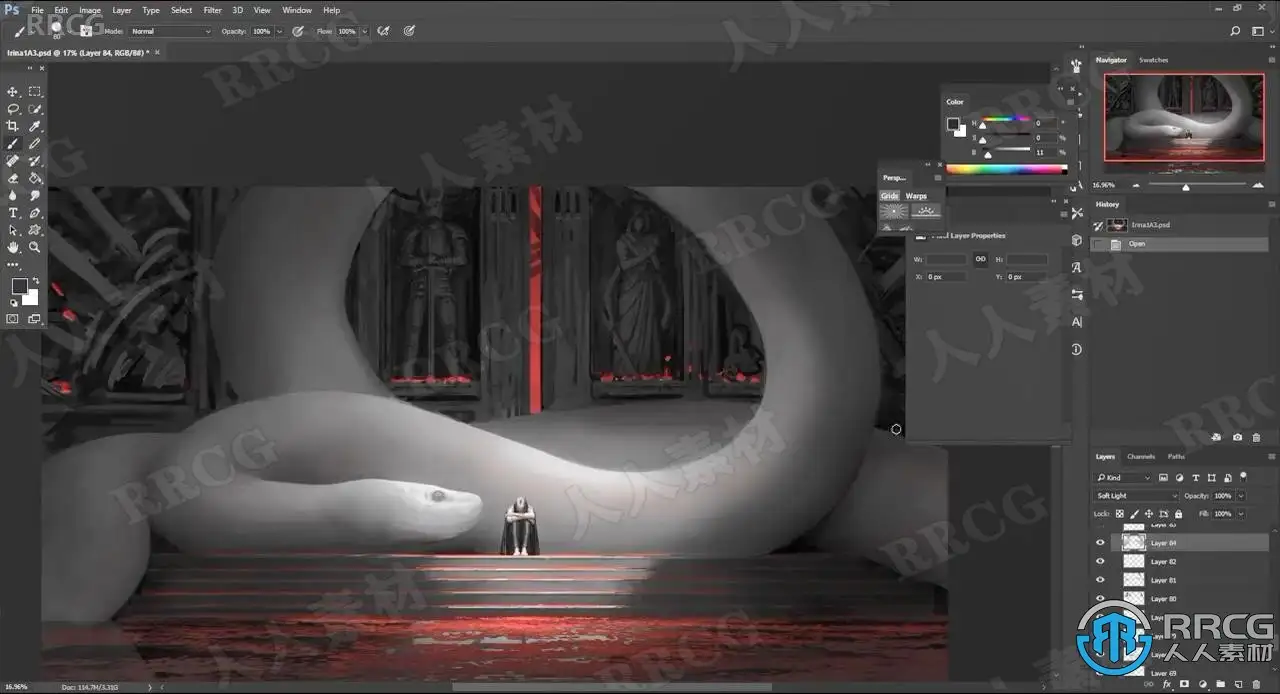Toggle layer filtering on or off
Screen dimensions: 1280x694
(1243, 477)
